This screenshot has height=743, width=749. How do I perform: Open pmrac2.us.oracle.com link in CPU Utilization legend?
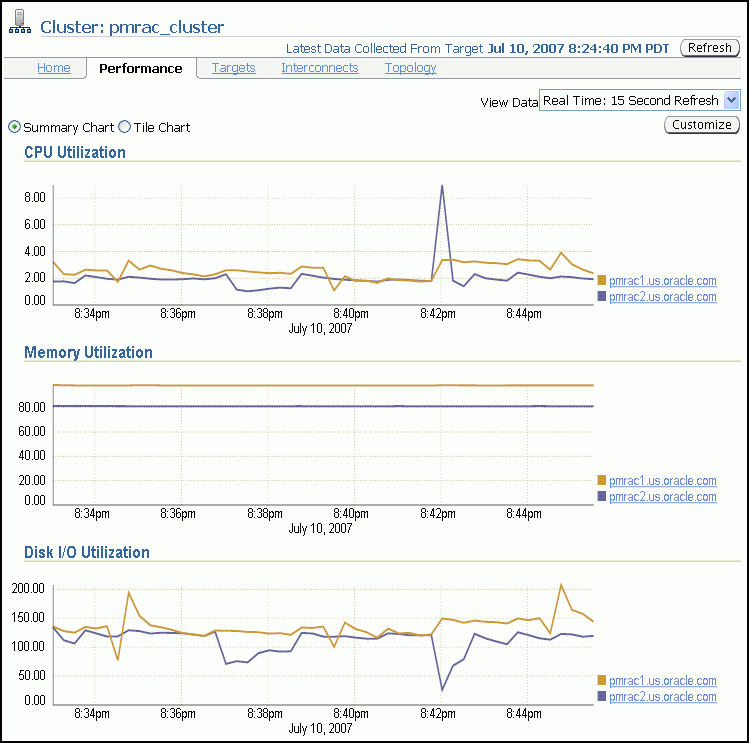662,297
